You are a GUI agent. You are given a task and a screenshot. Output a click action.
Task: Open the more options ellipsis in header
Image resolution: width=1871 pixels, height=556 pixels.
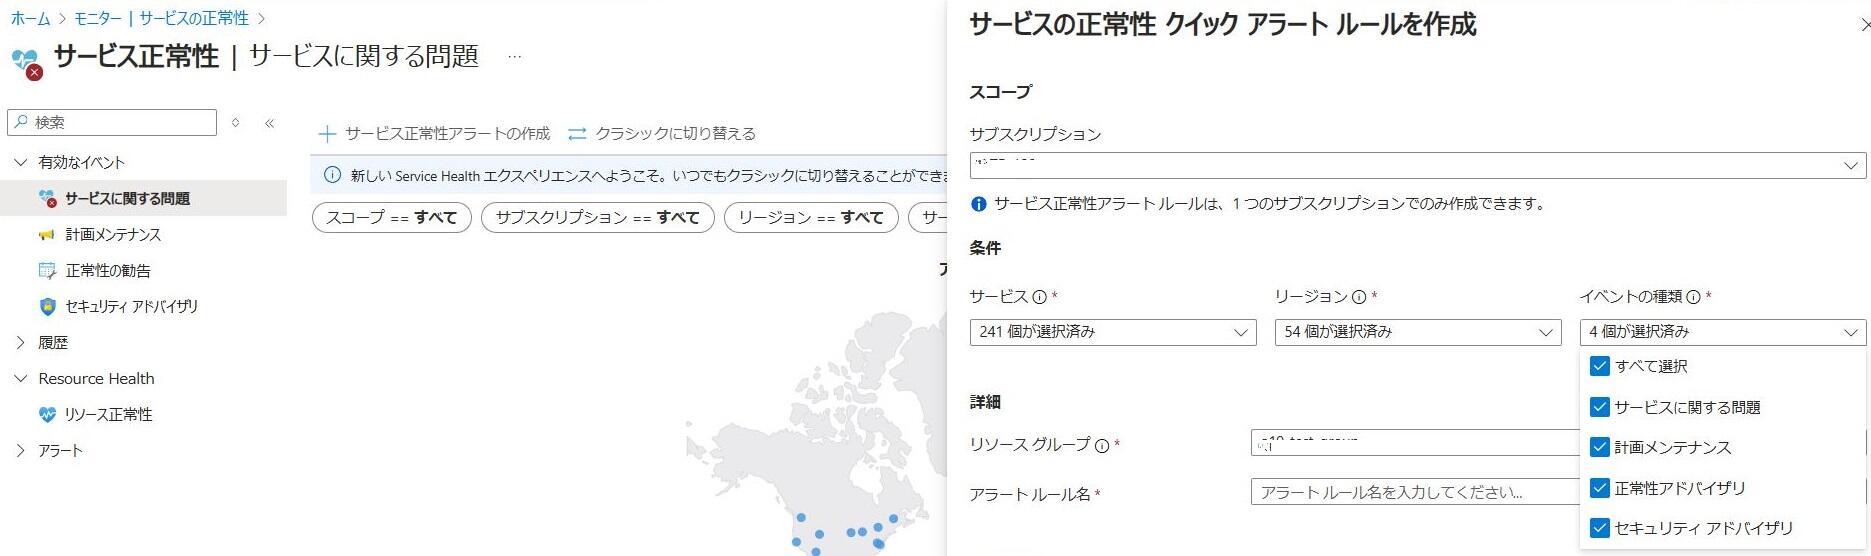coord(514,57)
